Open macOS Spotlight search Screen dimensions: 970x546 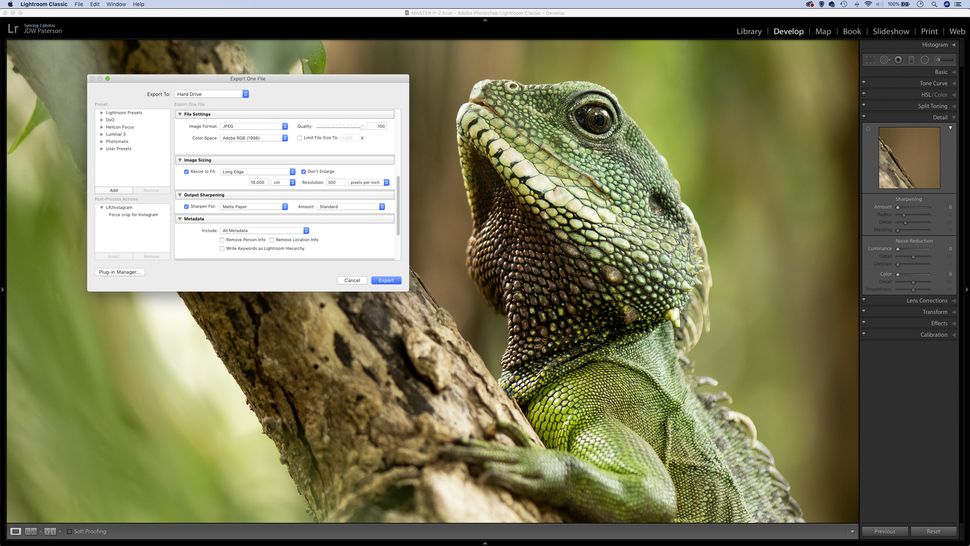click(x=934, y=4)
